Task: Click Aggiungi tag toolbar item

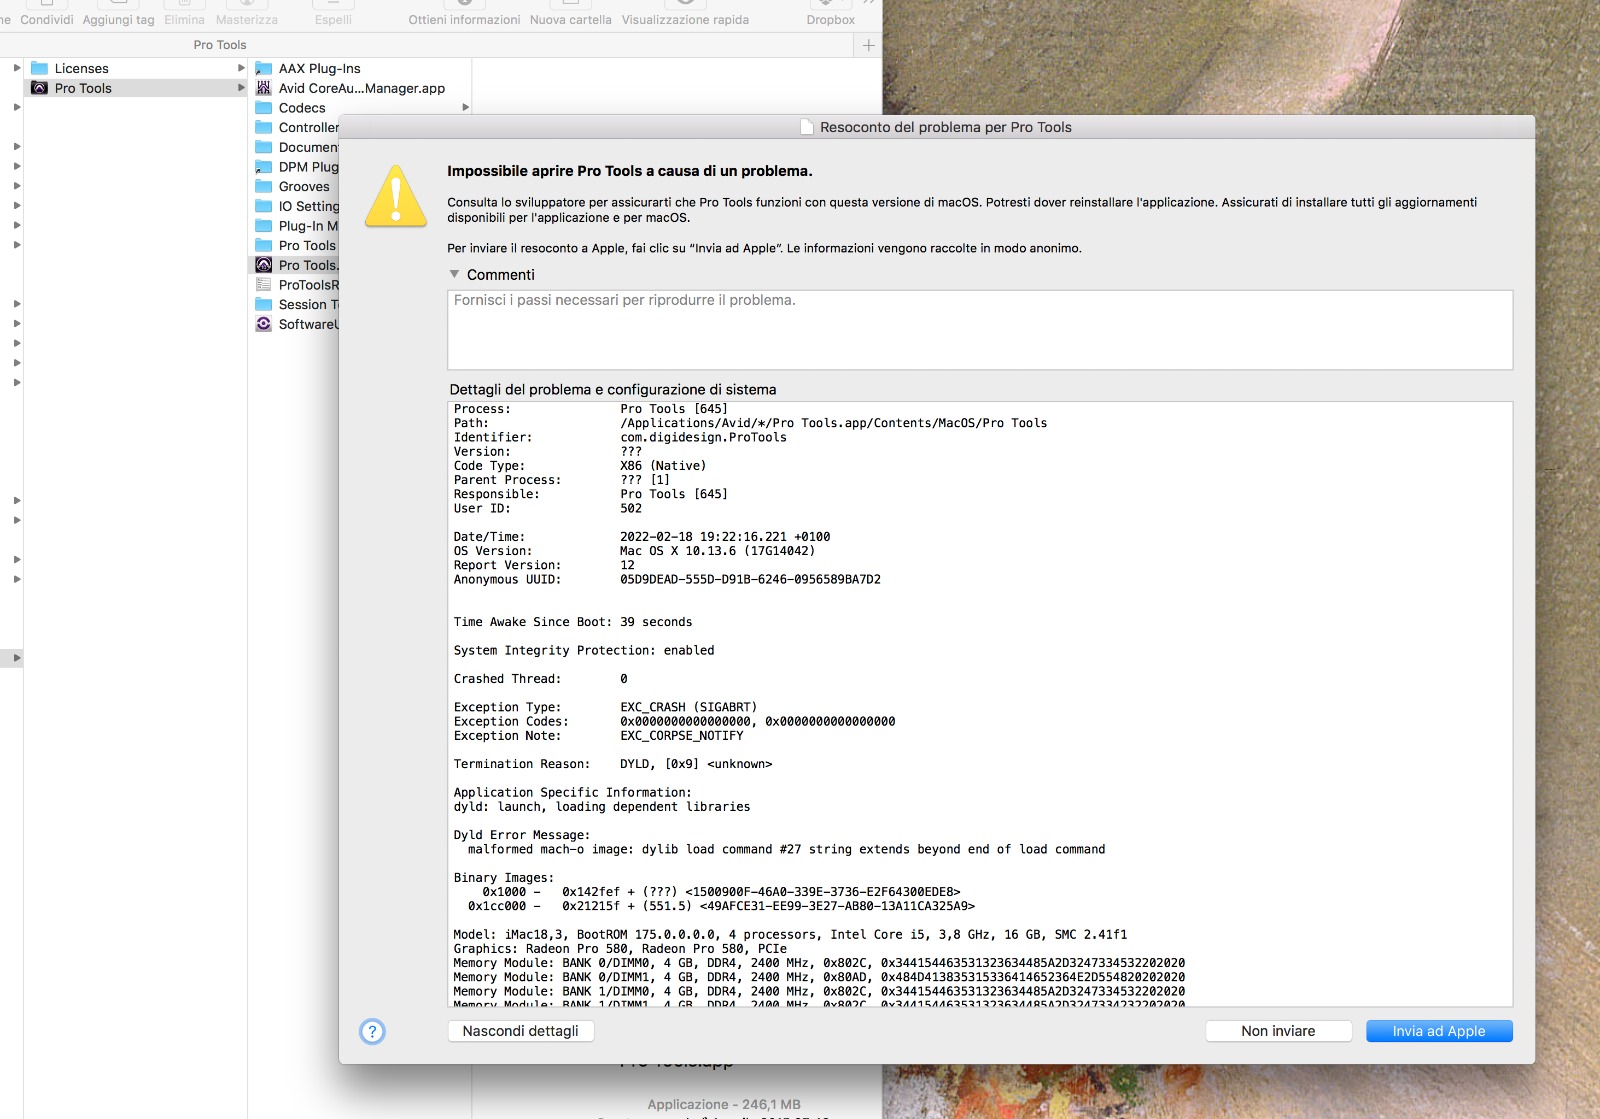Action: (118, 19)
